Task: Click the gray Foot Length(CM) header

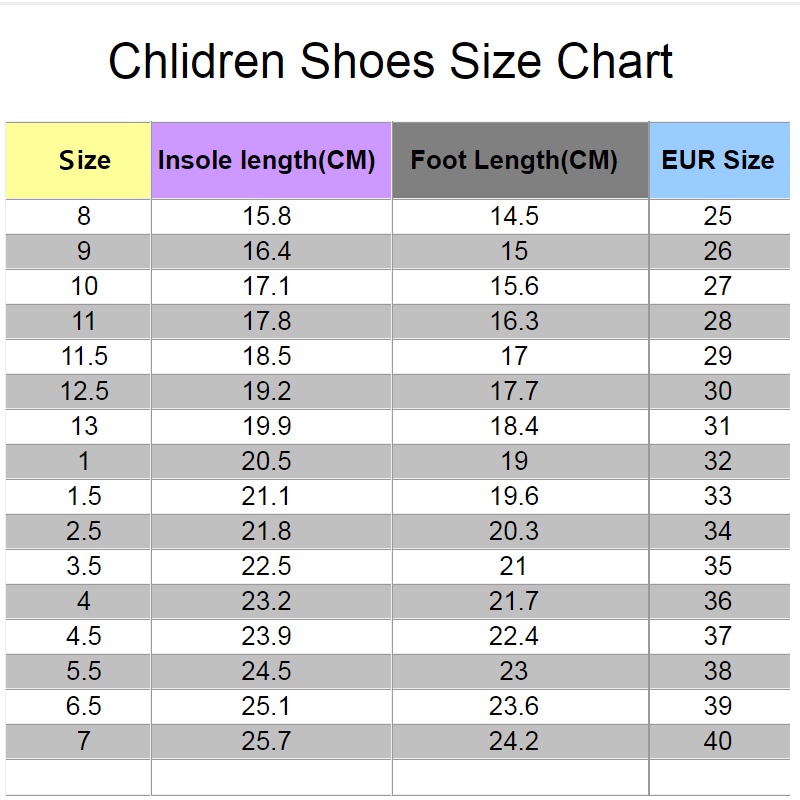Action: pyautogui.click(x=520, y=161)
